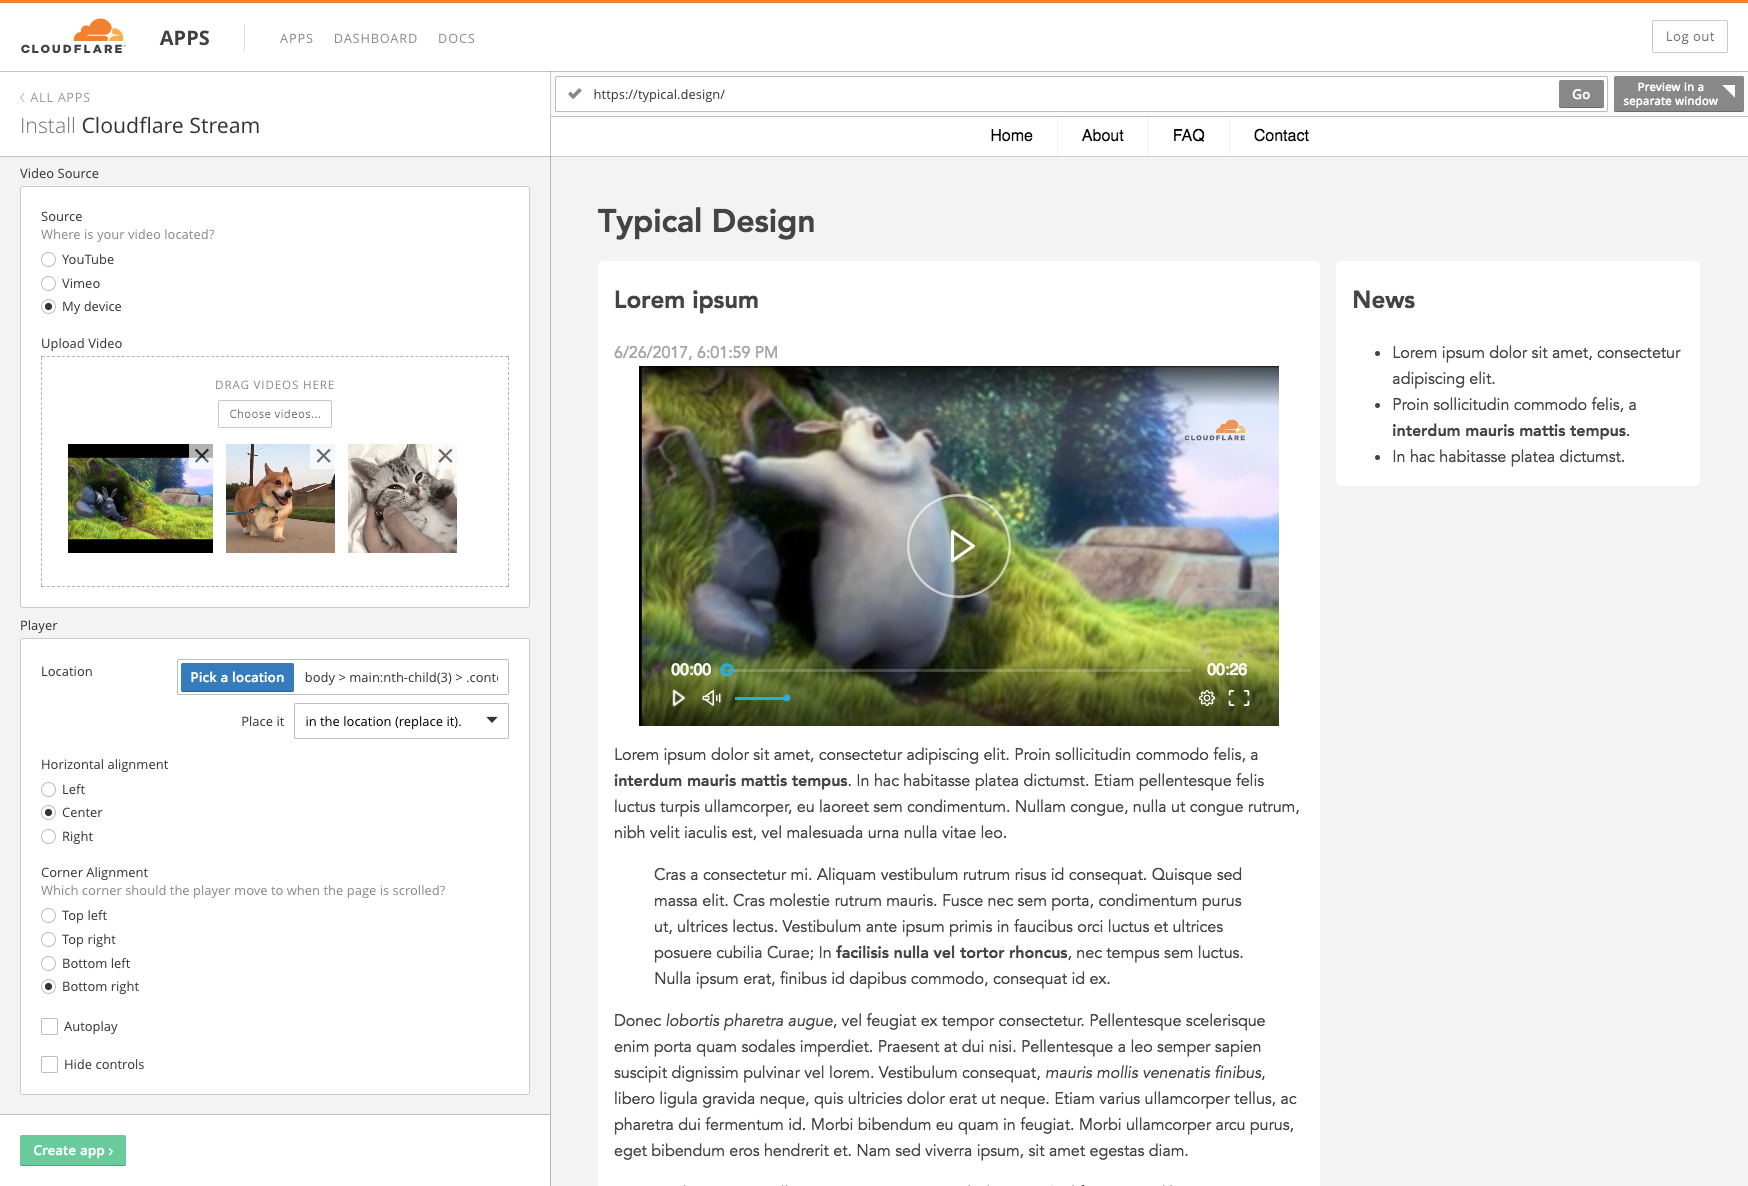The height and width of the screenshot is (1186, 1748).
Task: Enable the Autoplay checkbox
Action: (x=49, y=1026)
